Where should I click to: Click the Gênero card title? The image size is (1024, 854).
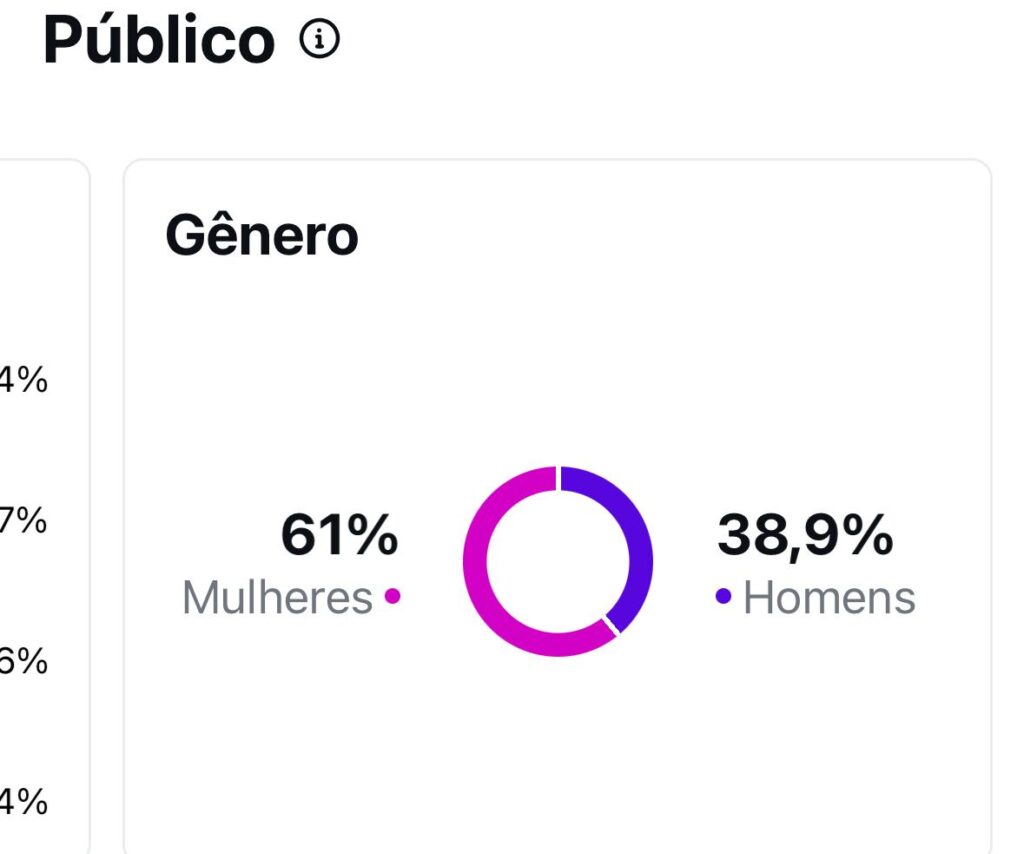pos(261,237)
